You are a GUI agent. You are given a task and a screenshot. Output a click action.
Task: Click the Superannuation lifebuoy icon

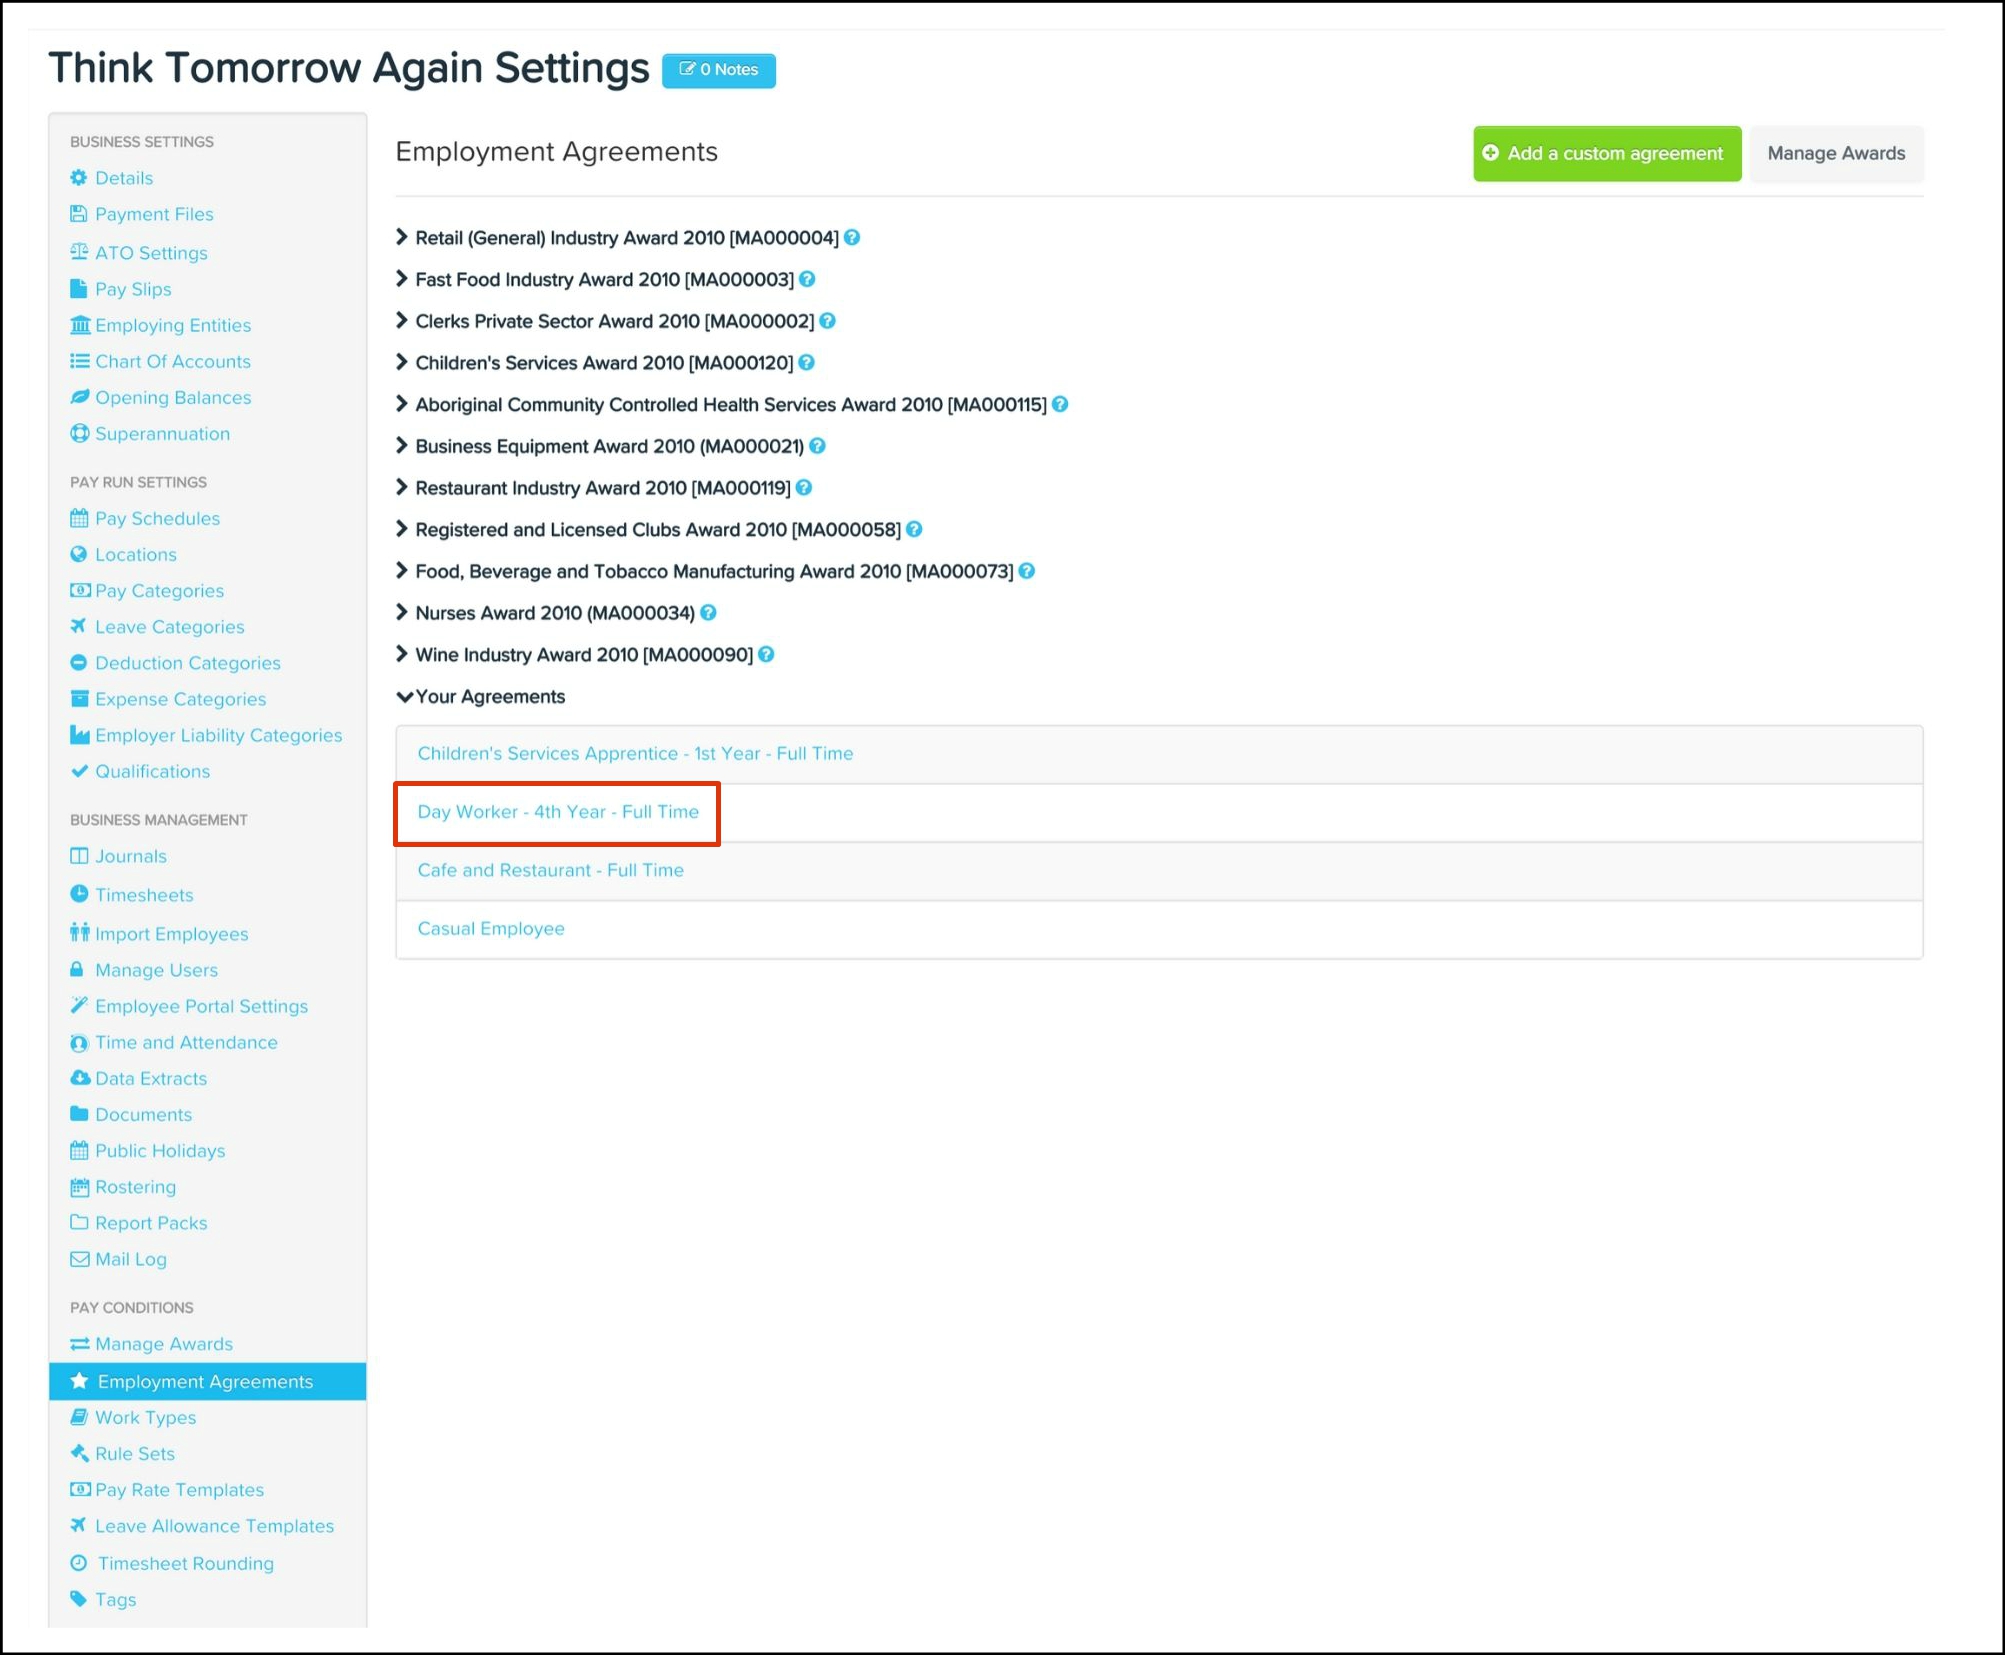point(79,434)
